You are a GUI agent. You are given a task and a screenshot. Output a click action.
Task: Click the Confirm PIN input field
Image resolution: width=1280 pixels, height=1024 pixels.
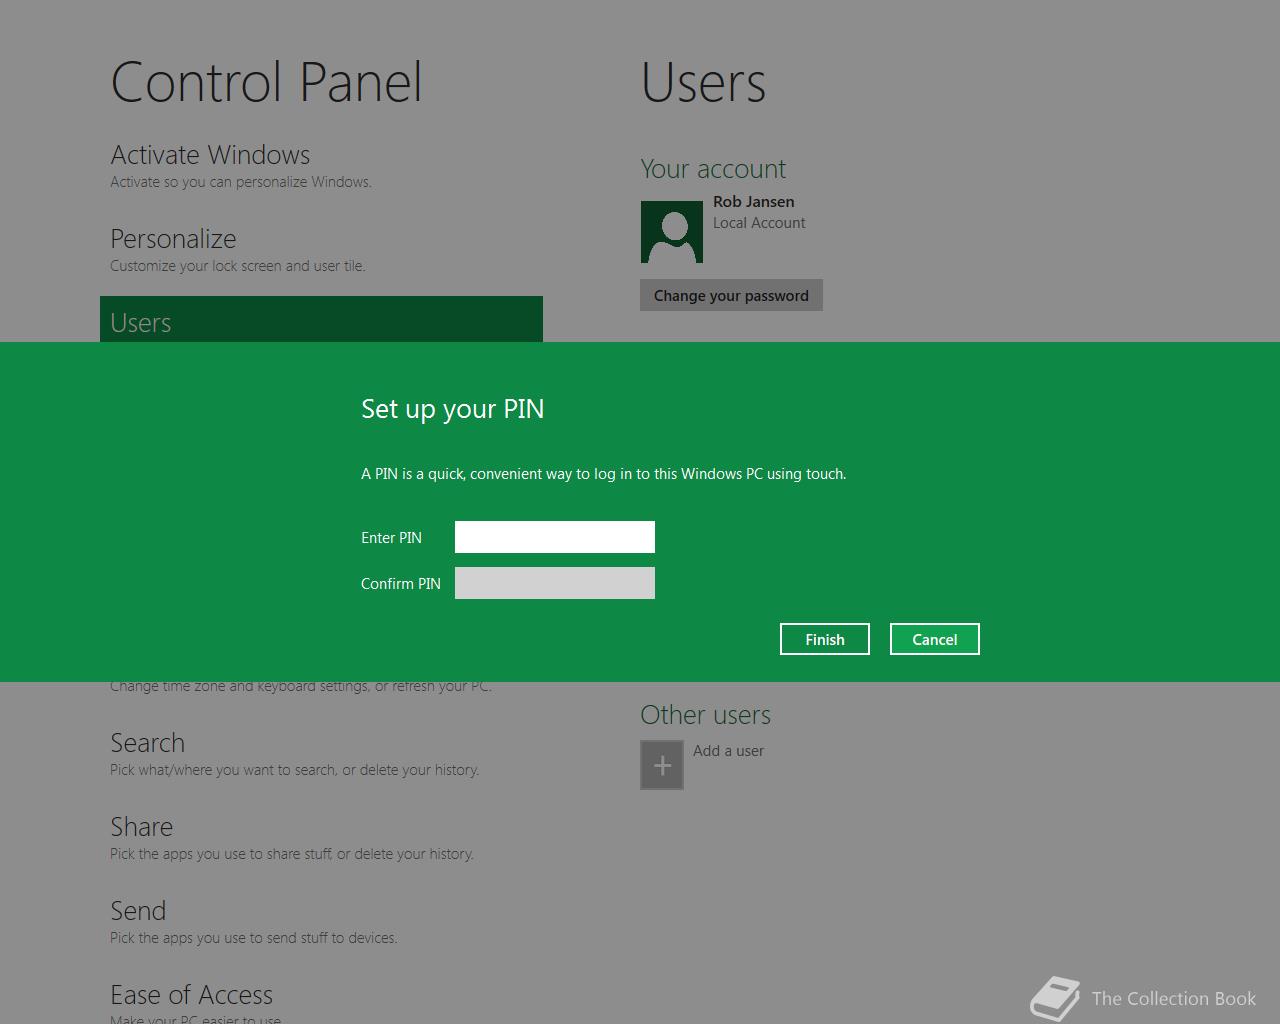pos(555,583)
